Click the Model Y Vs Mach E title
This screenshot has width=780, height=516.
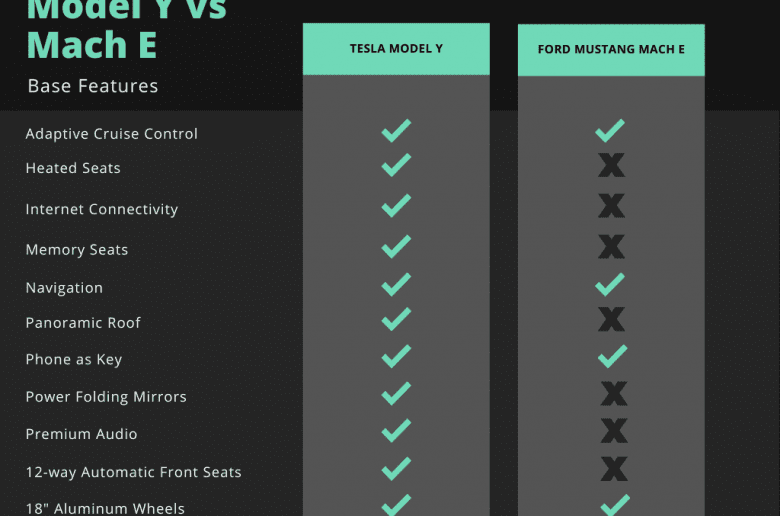tap(126, 29)
